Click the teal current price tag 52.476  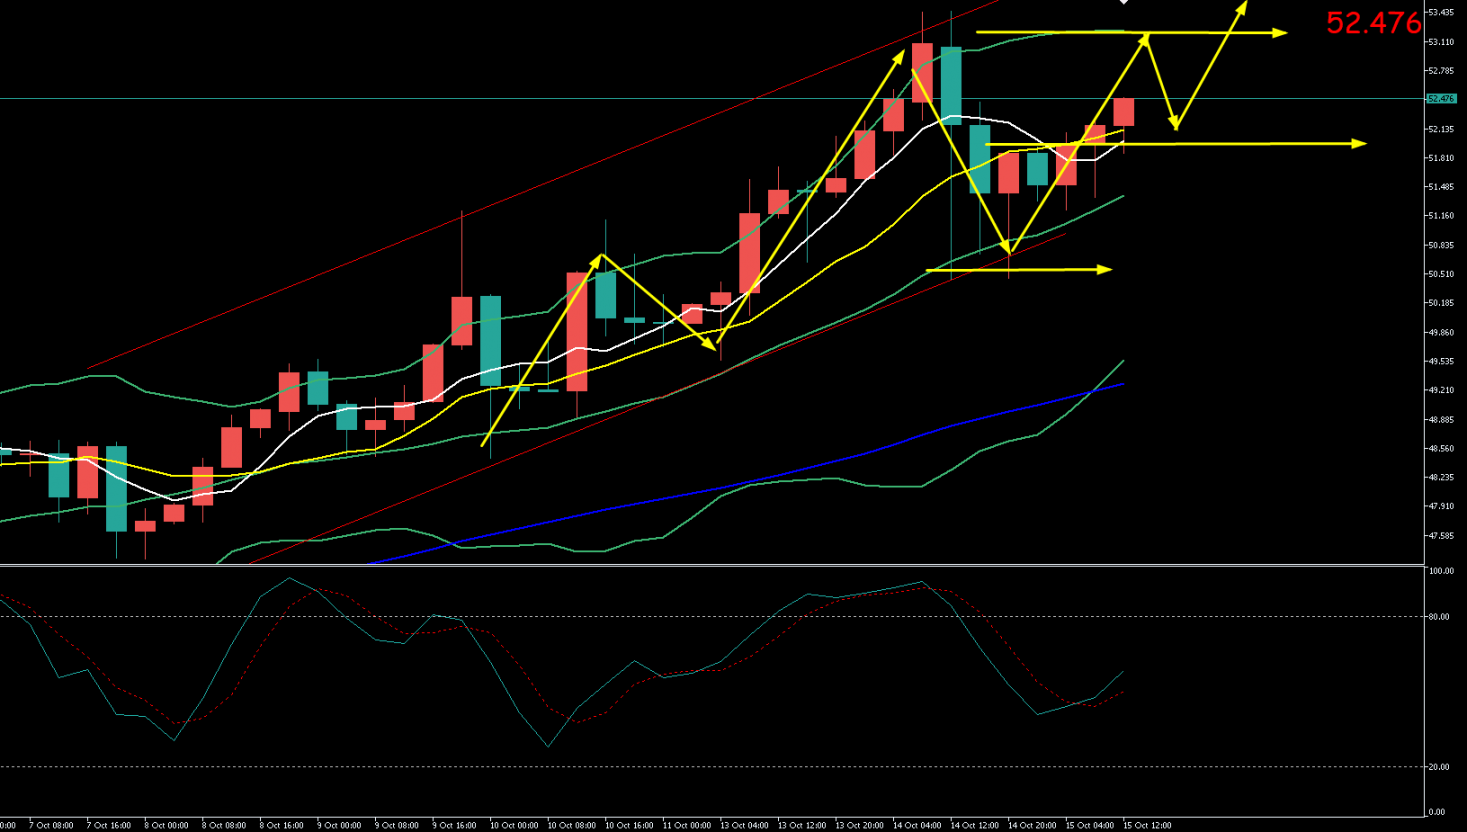coord(1441,99)
